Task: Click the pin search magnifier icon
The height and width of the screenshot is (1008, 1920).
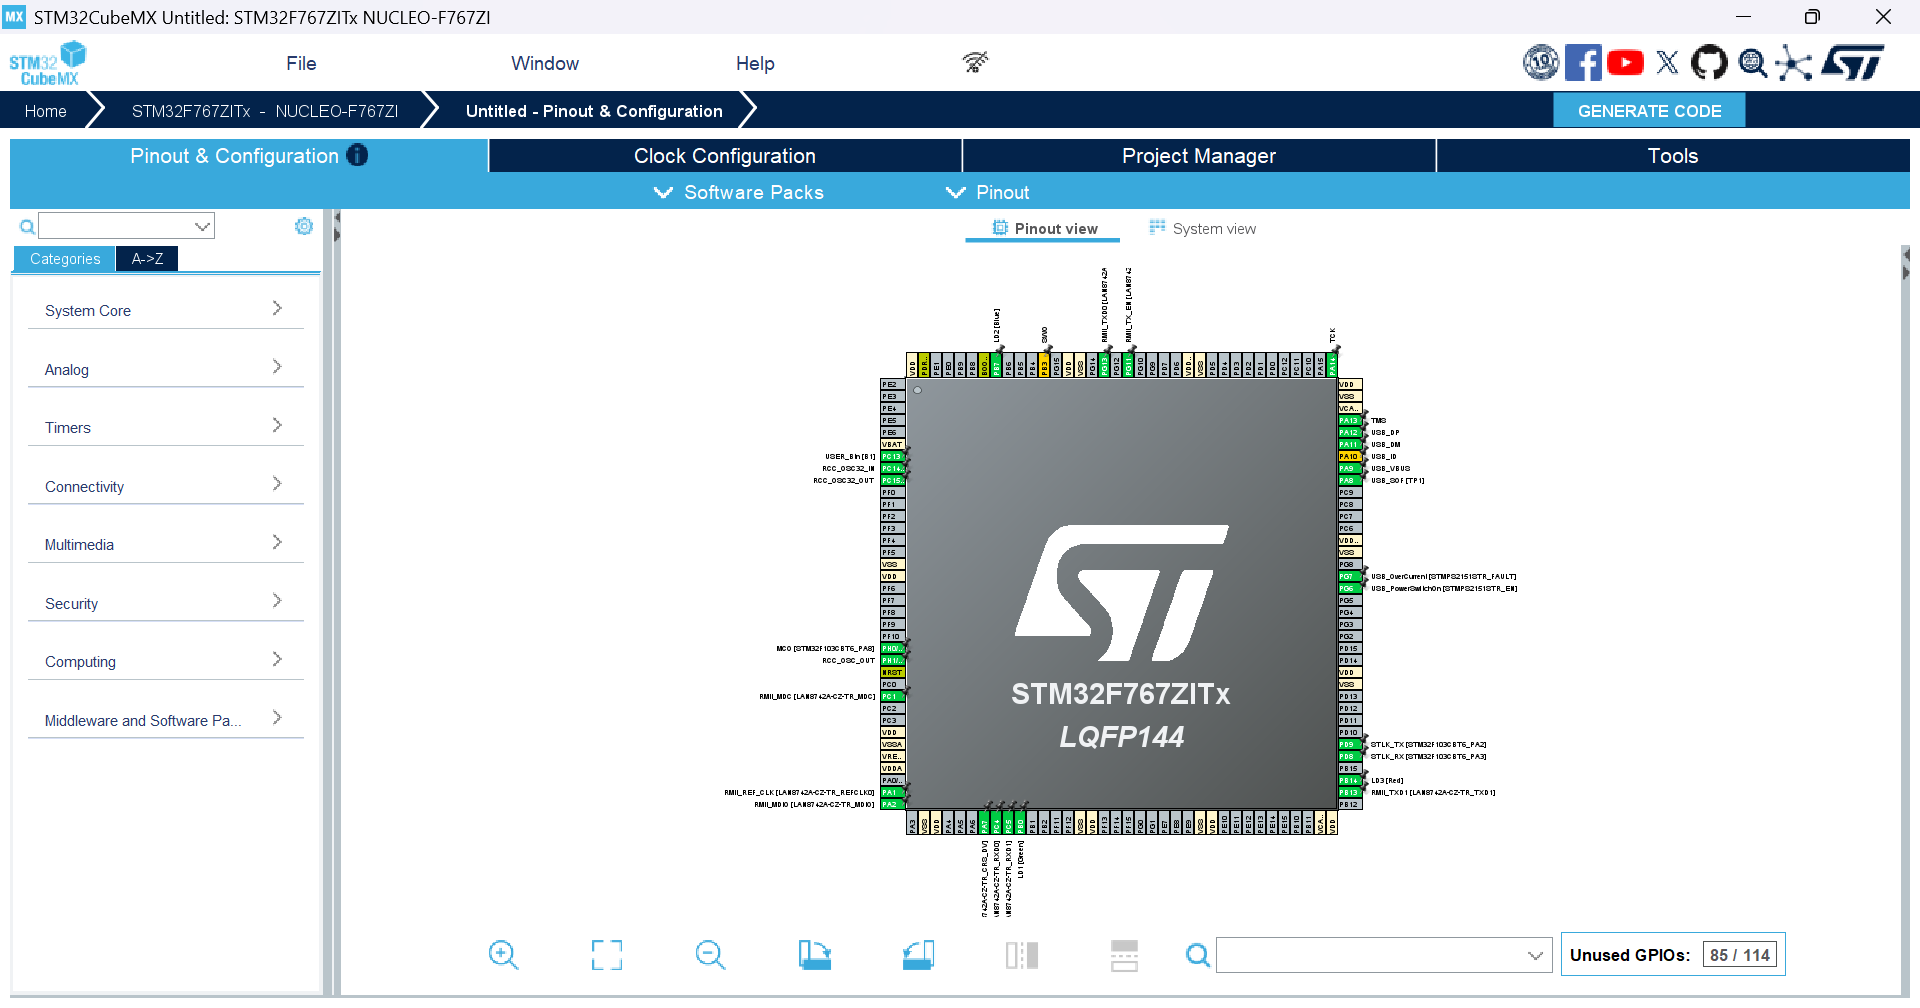Action: [1197, 956]
